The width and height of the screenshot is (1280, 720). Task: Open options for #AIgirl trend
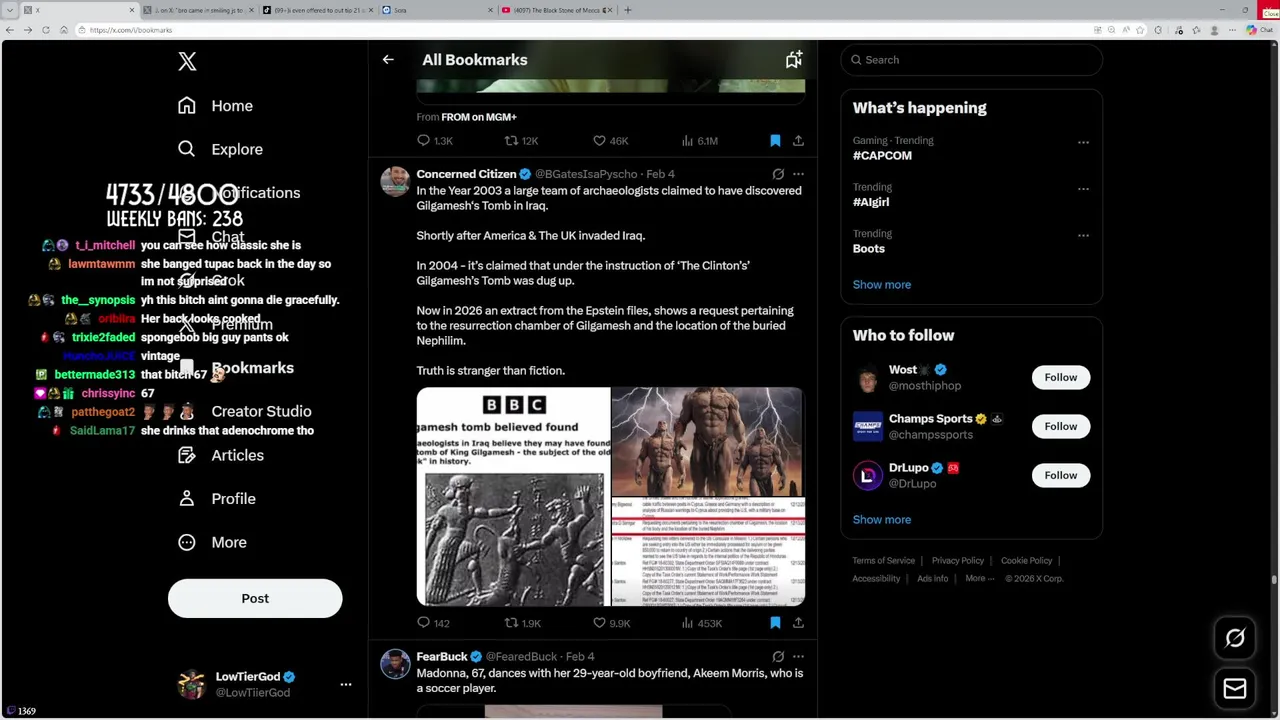(1083, 188)
